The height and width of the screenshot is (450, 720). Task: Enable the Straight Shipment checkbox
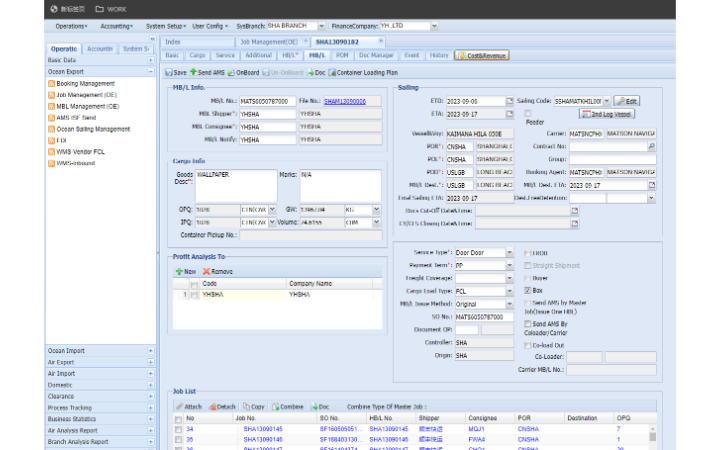528,265
